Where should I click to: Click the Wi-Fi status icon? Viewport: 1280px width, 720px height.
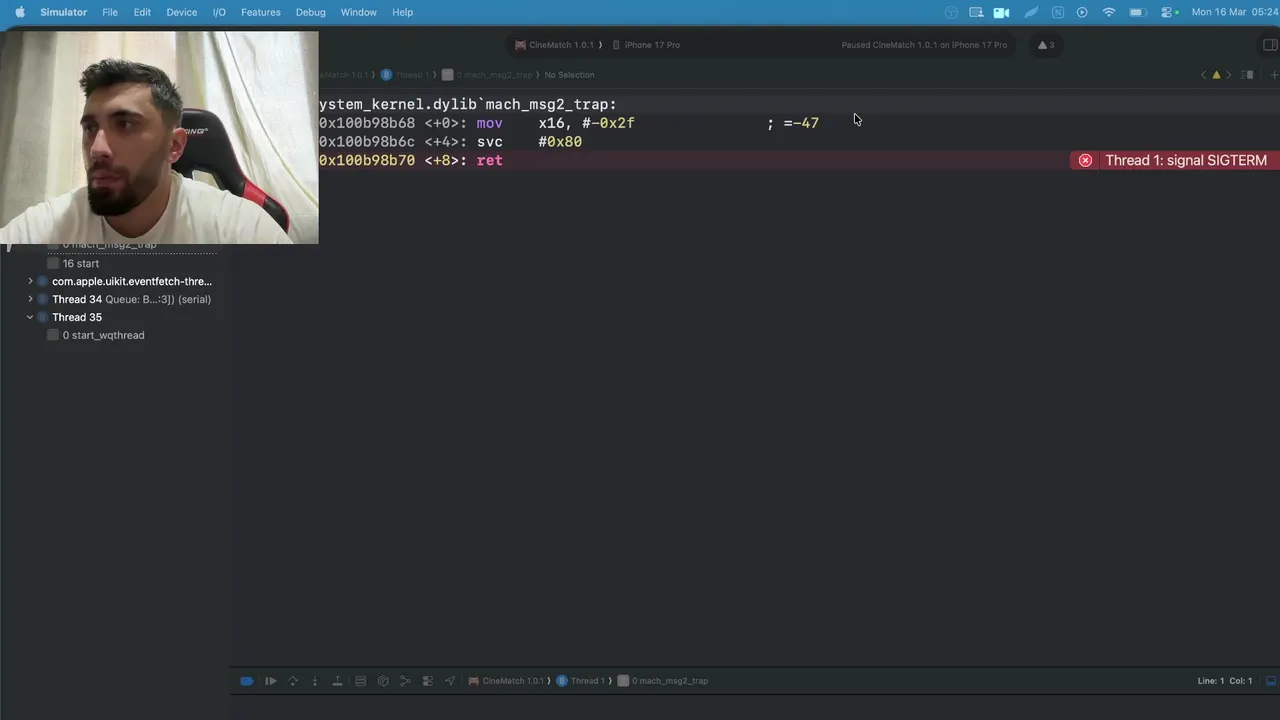(1108, 12)
